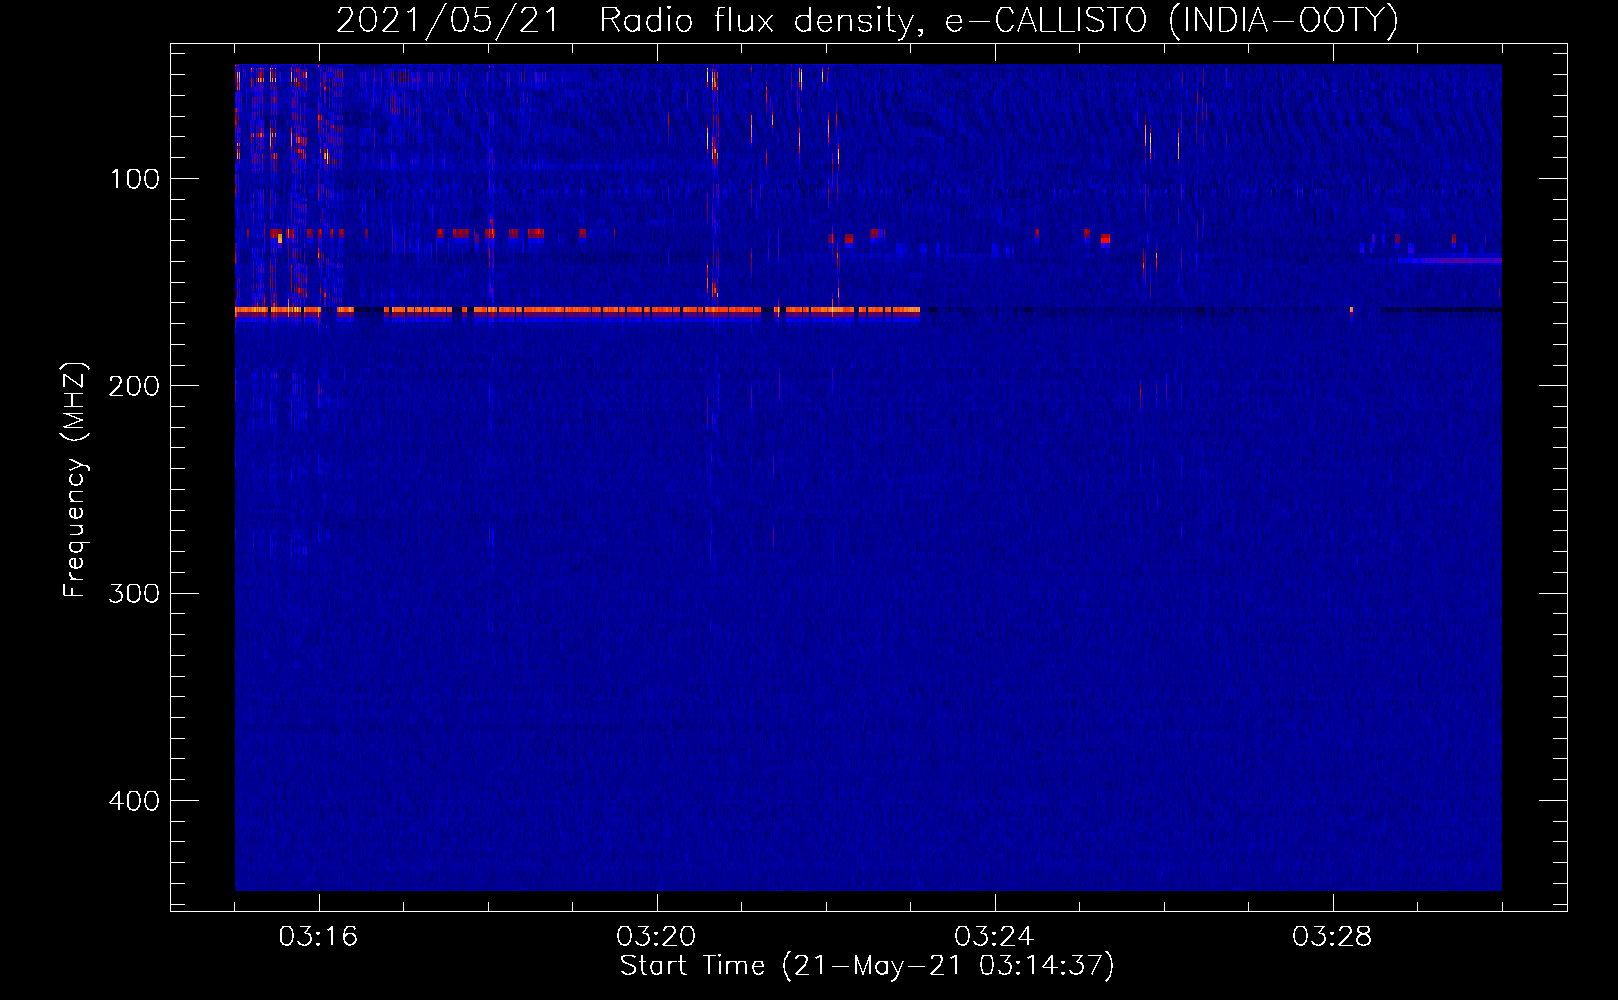Click the bright orange horizontal emission band near 165 MHz
The width and height of the screenshot is (1618, 1000).
[577, 311]
